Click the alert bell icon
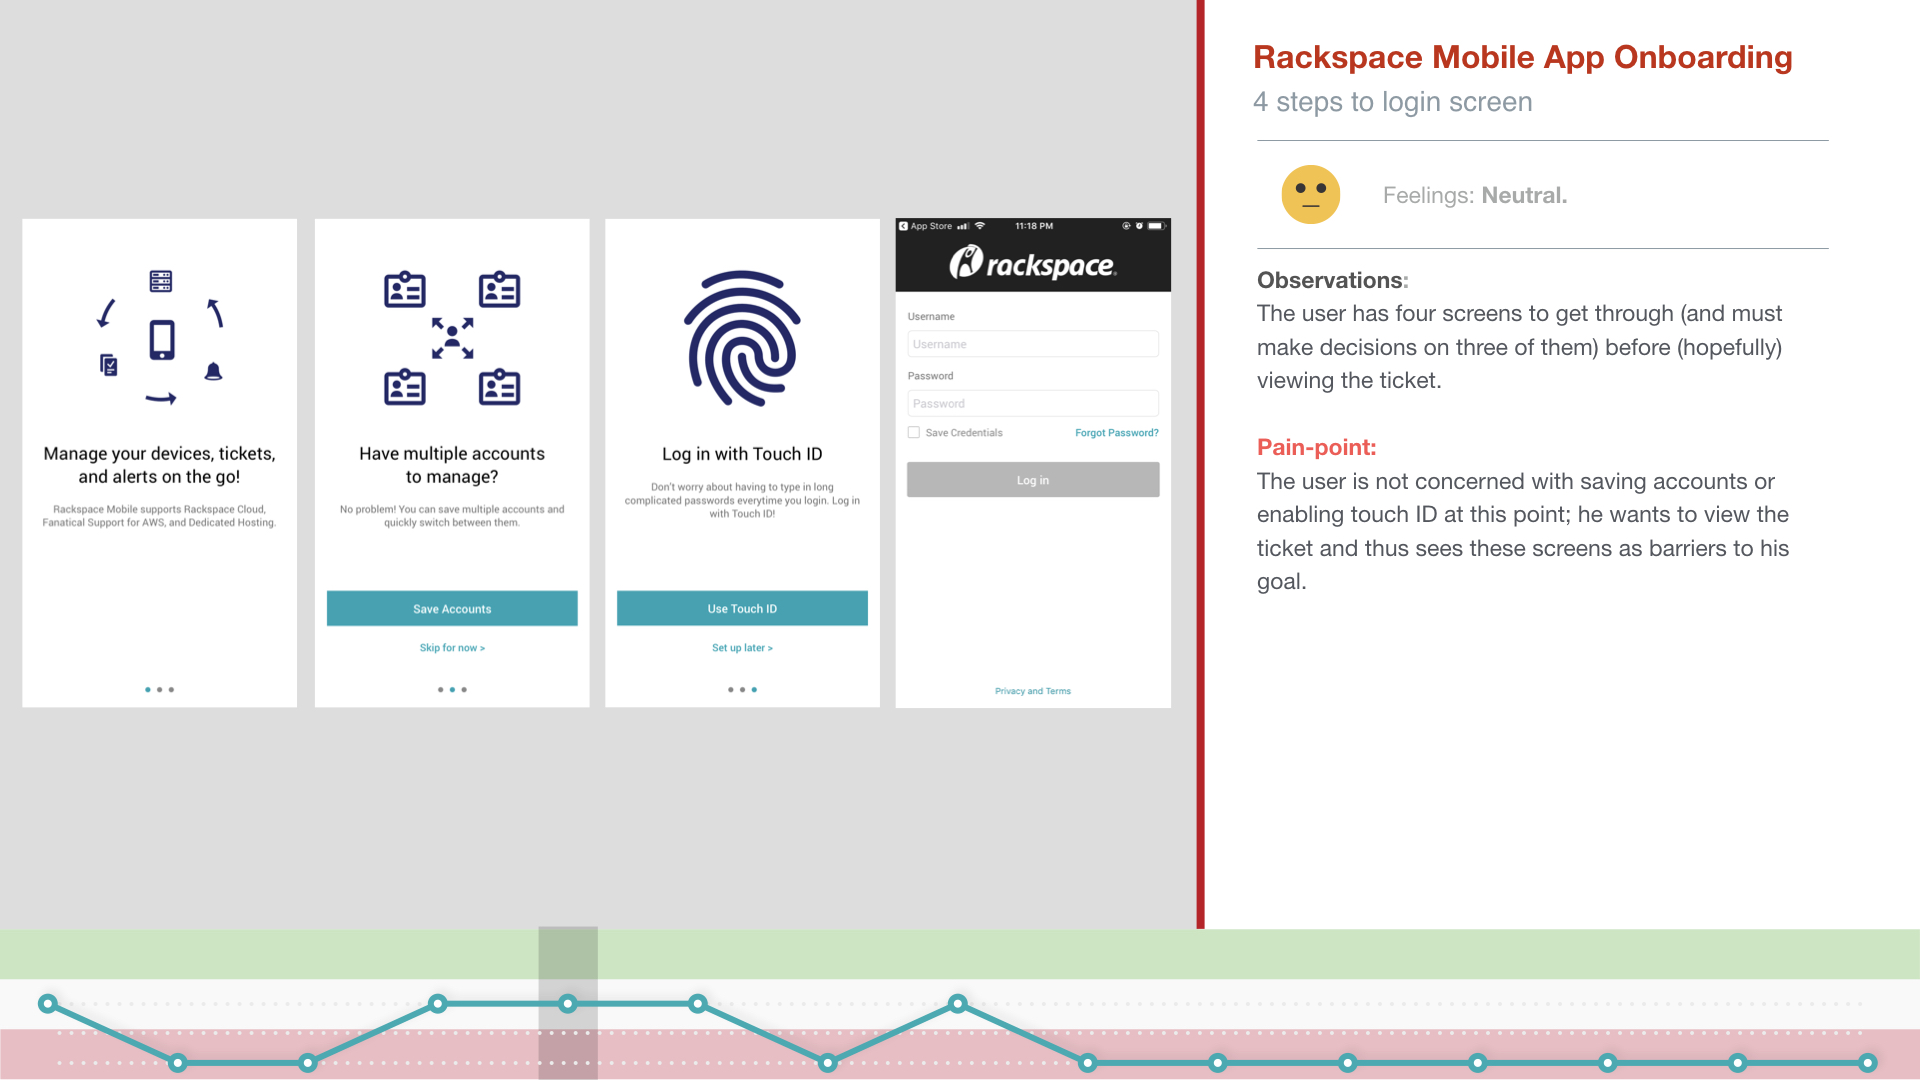 tap(213, 372)
